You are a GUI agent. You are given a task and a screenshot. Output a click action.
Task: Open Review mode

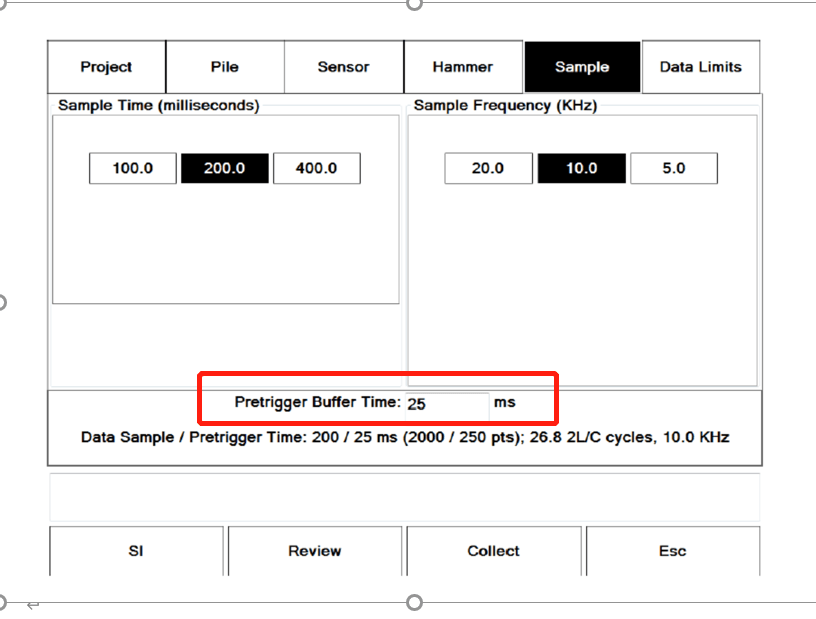pos(314,551)
